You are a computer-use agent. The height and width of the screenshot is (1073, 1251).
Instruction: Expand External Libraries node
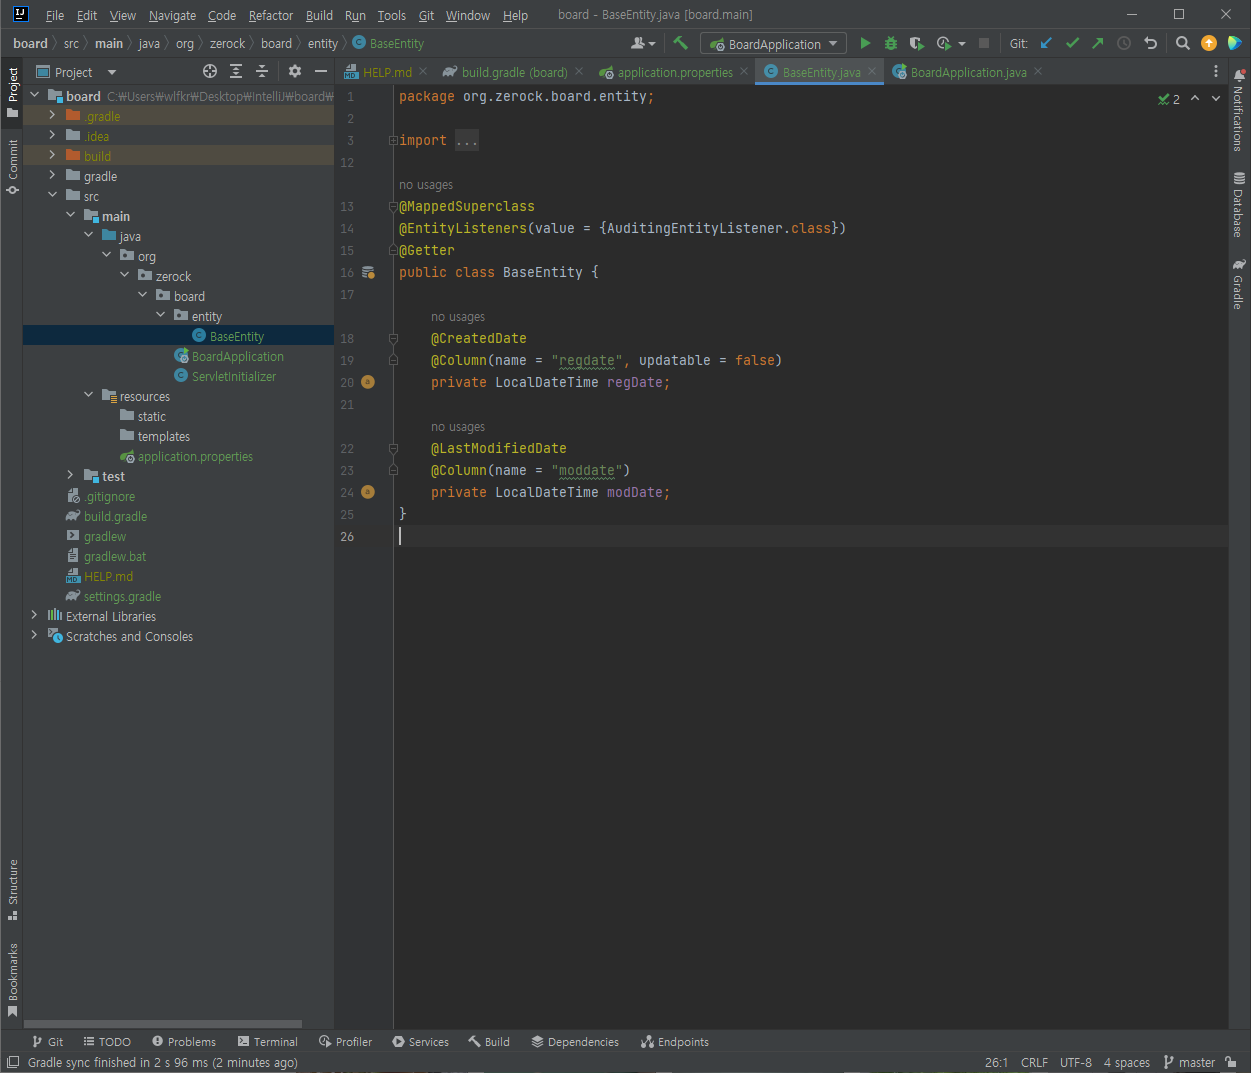(x=34, y=615)
